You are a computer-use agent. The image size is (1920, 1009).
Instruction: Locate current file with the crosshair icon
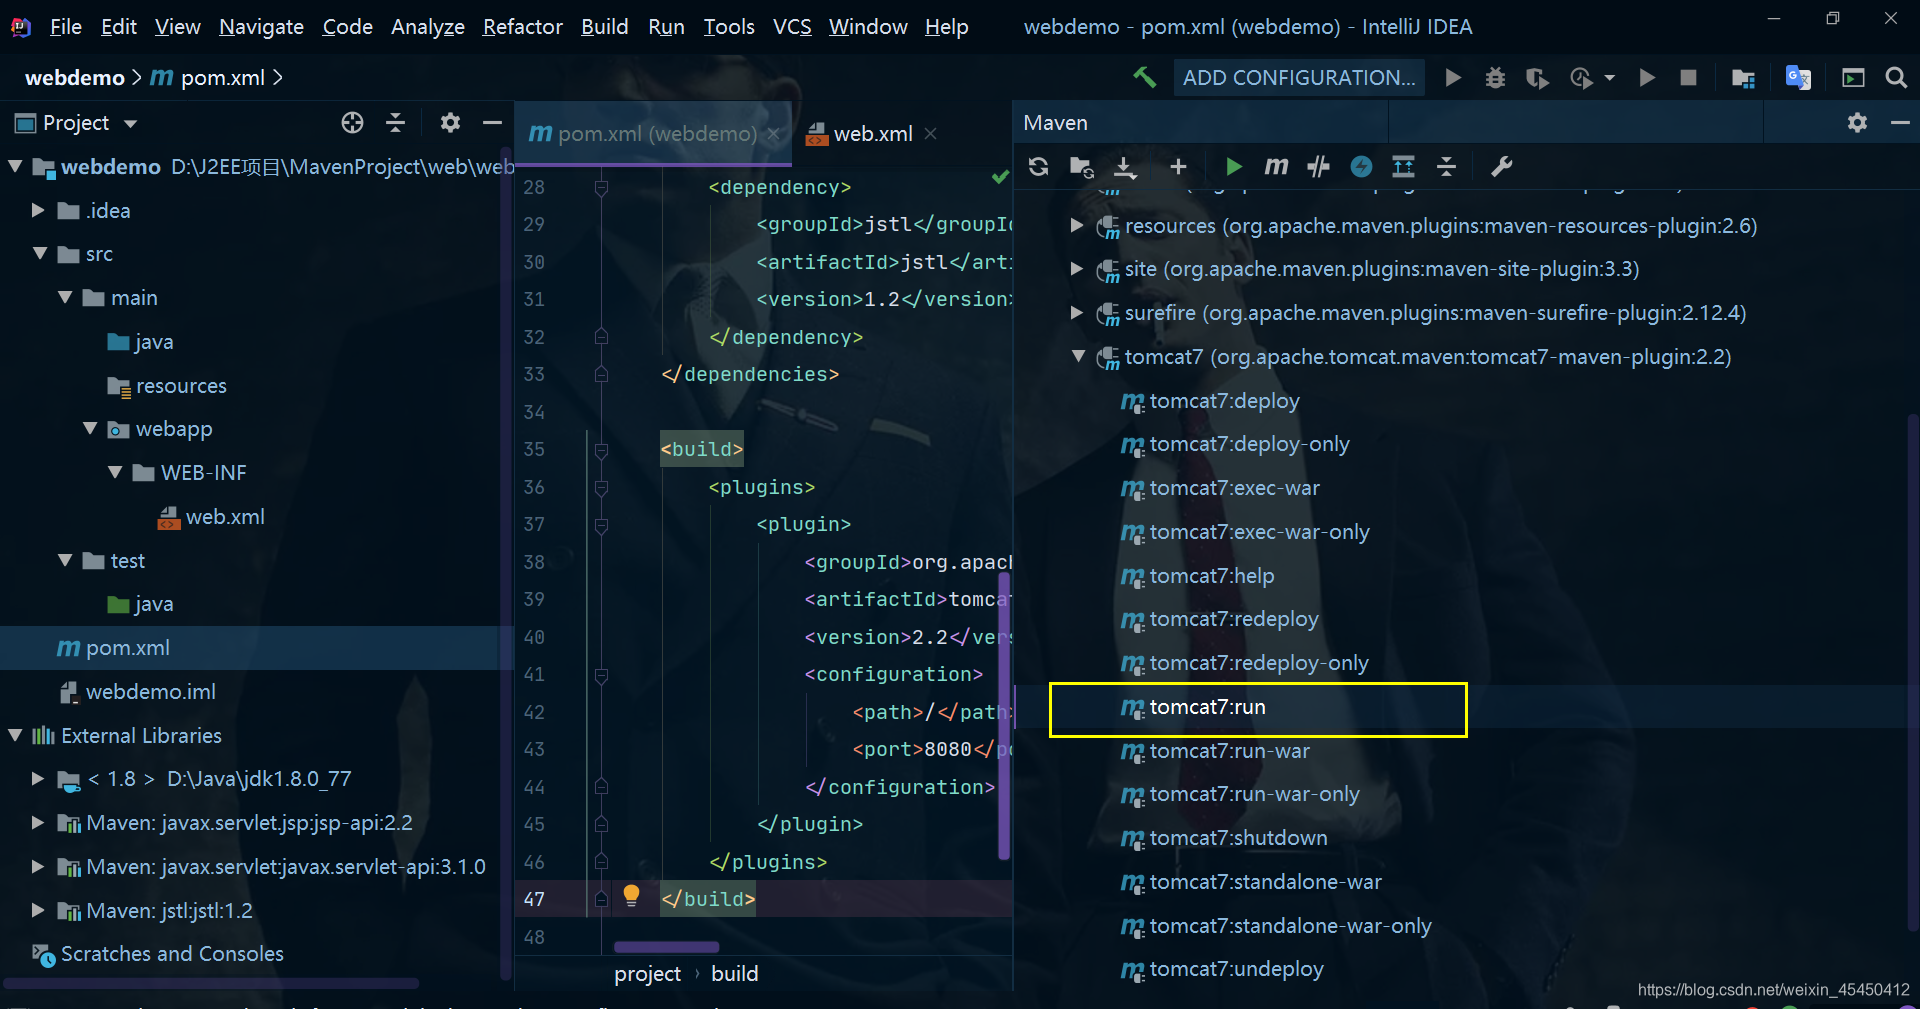[352, 122]
